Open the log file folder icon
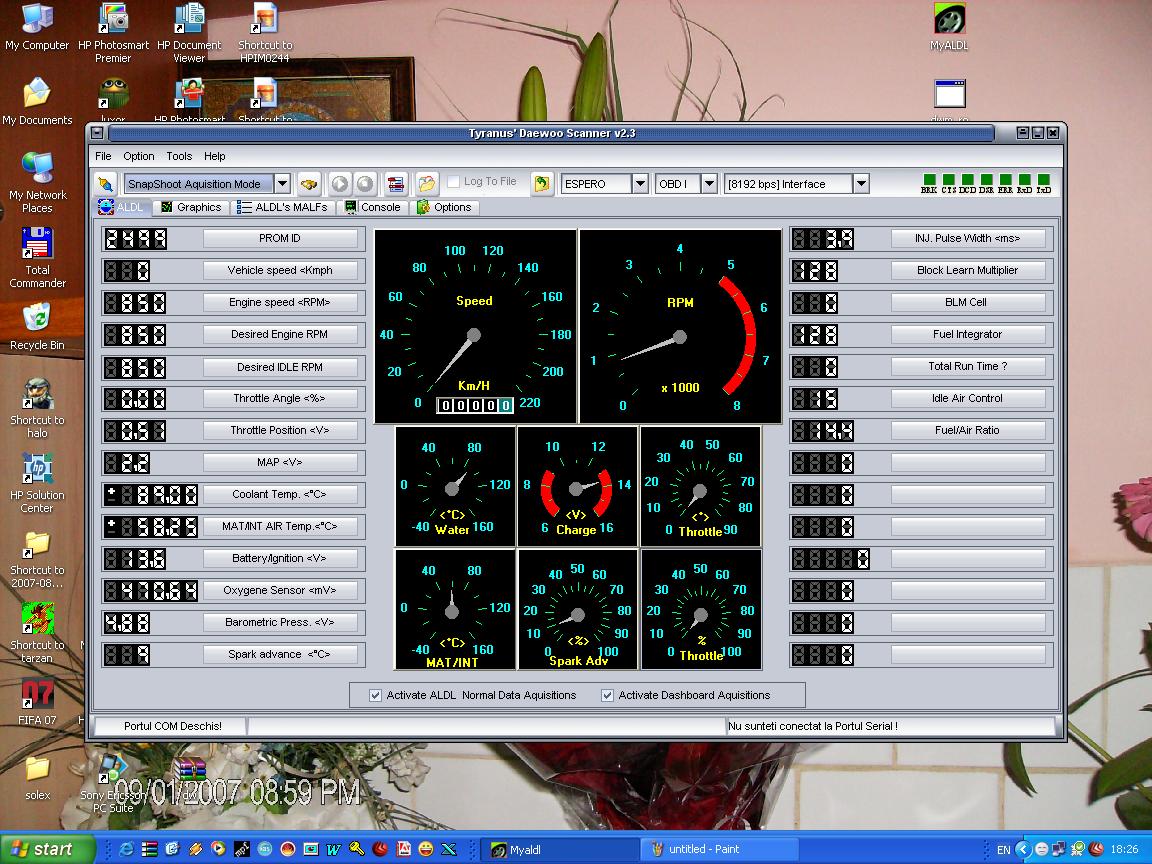The width and height of the screenshot is (1152, 864). point(427,184)
